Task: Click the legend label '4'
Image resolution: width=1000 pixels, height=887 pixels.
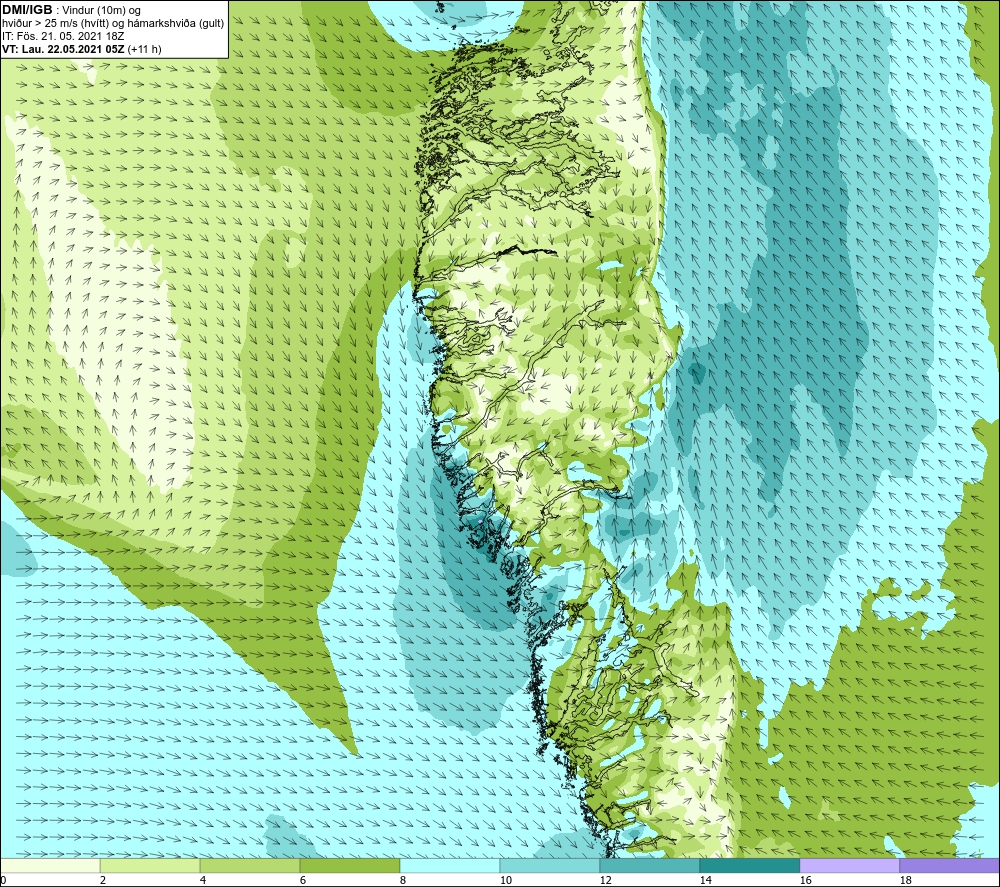Action: click(202, 881)
